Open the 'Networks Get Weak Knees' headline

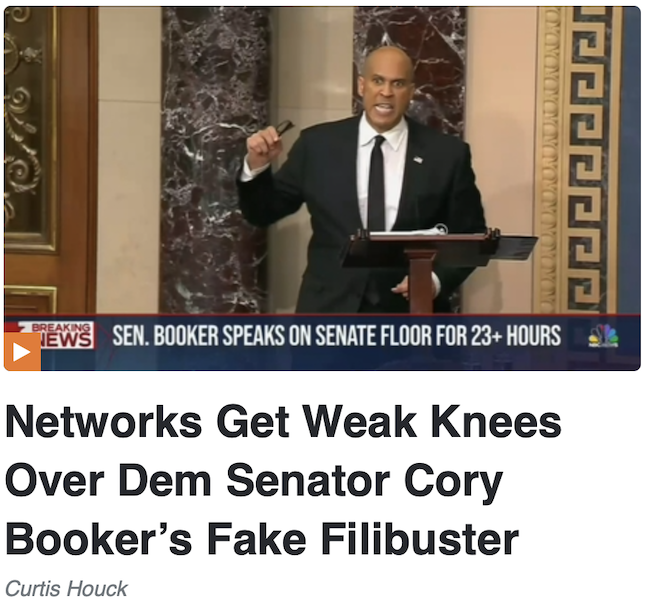pyautogui.click(x=283, y=480)
